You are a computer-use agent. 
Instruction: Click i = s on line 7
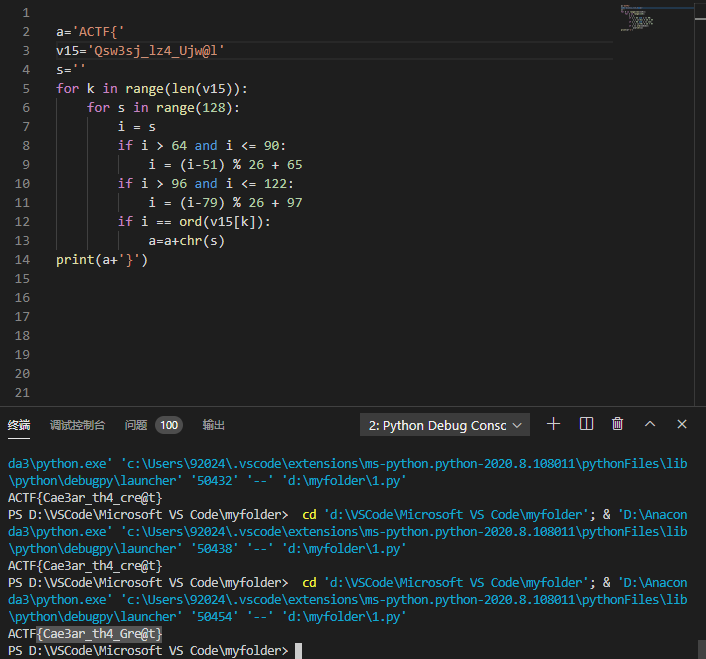pos(136,127)
